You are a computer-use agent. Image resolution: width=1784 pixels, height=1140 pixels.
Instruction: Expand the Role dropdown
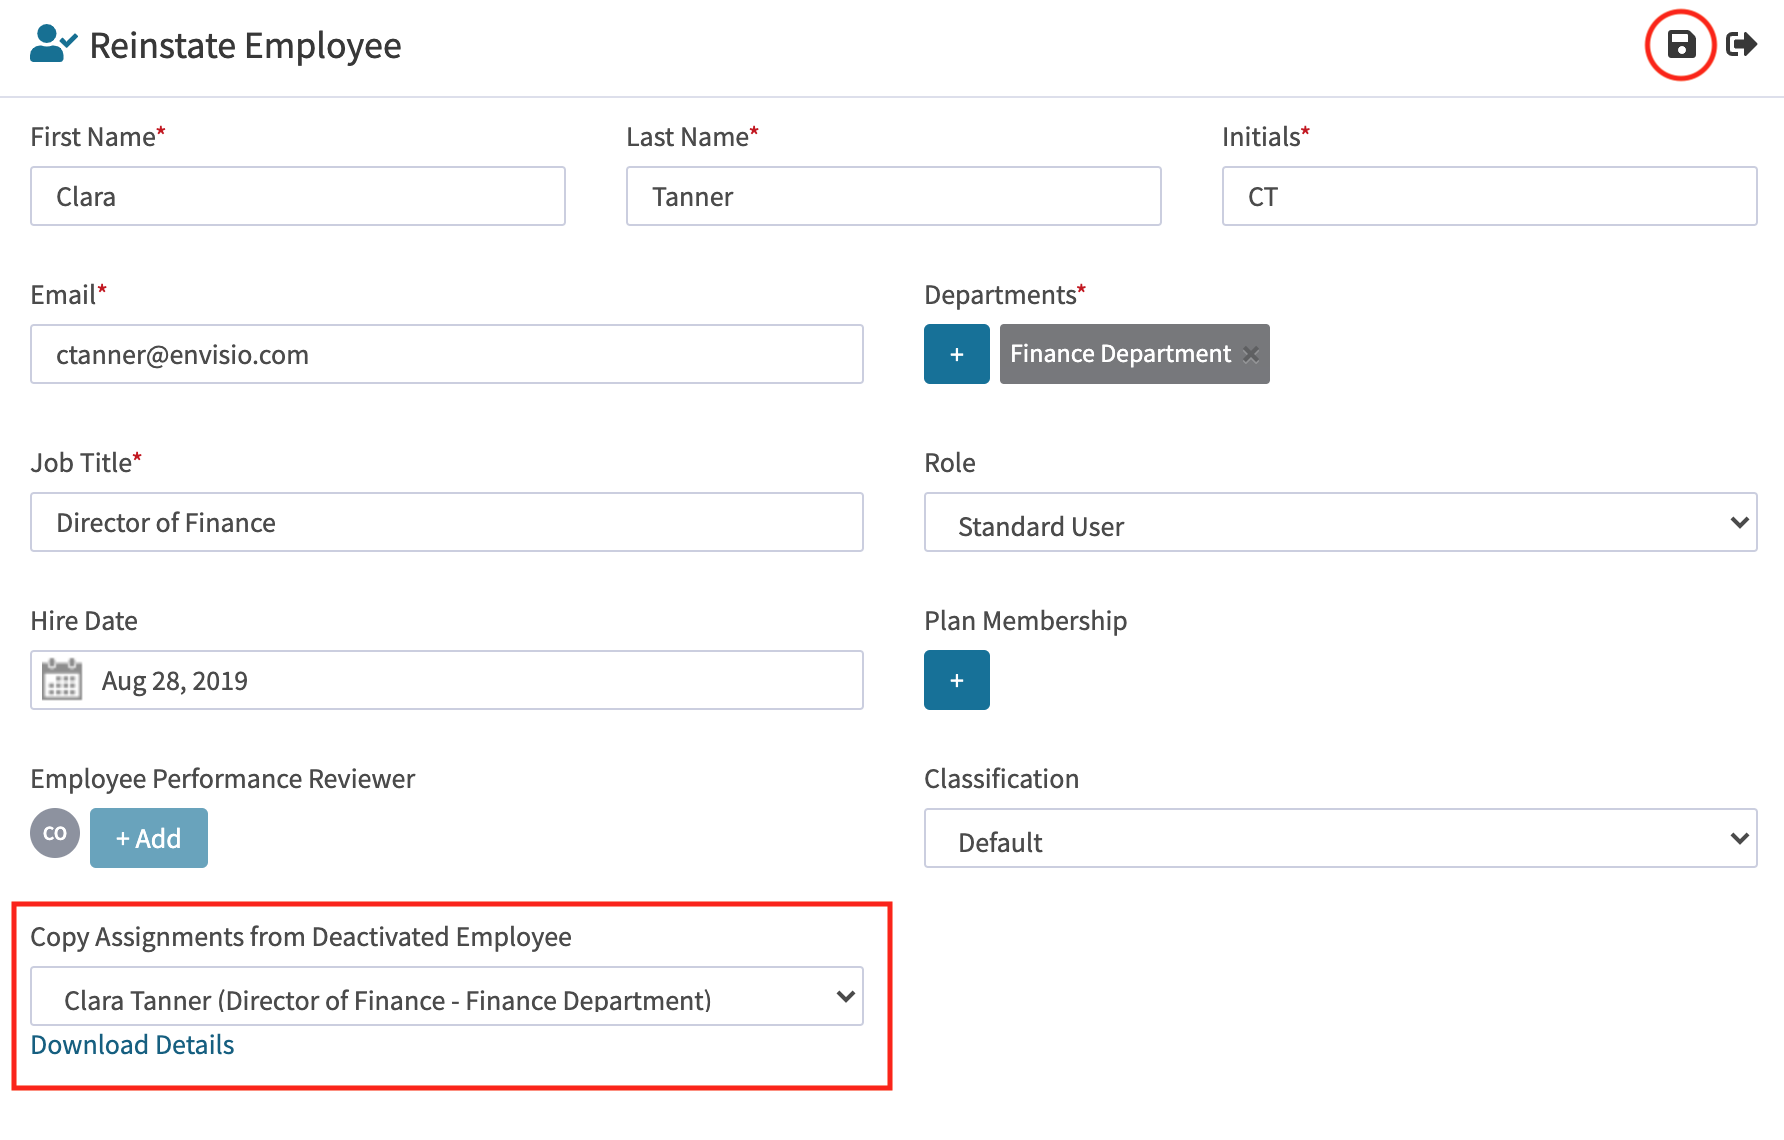coord(1340,522)
